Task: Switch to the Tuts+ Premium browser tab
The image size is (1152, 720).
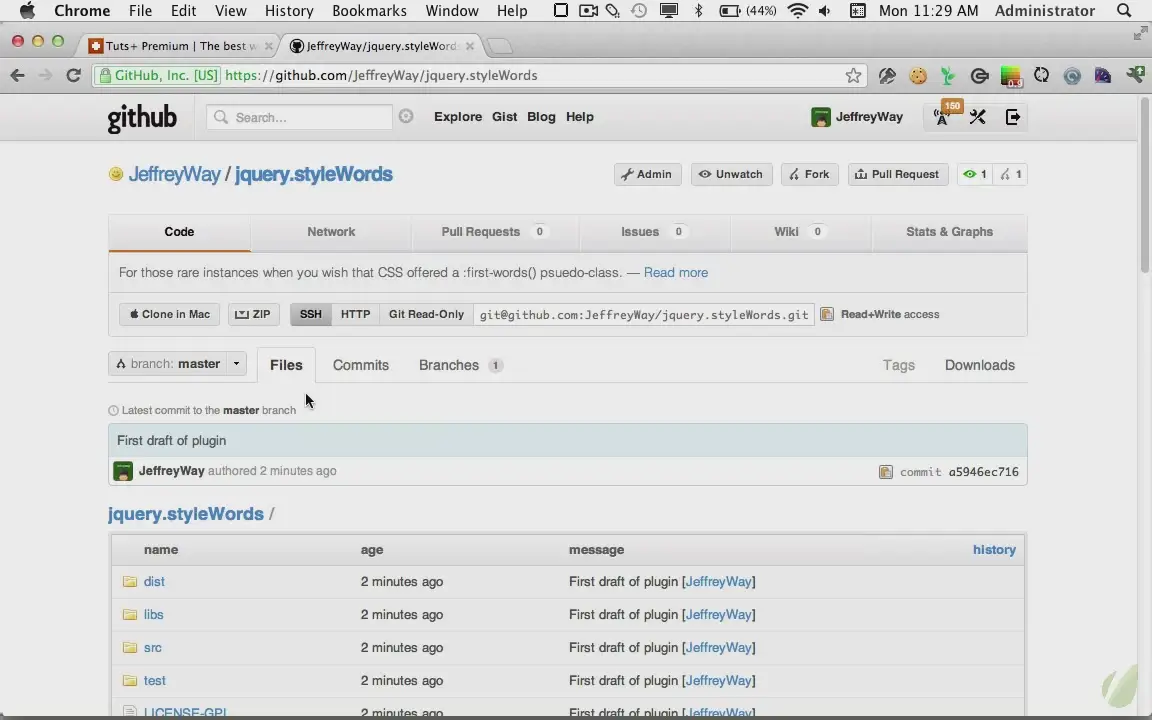Action: 180,46
